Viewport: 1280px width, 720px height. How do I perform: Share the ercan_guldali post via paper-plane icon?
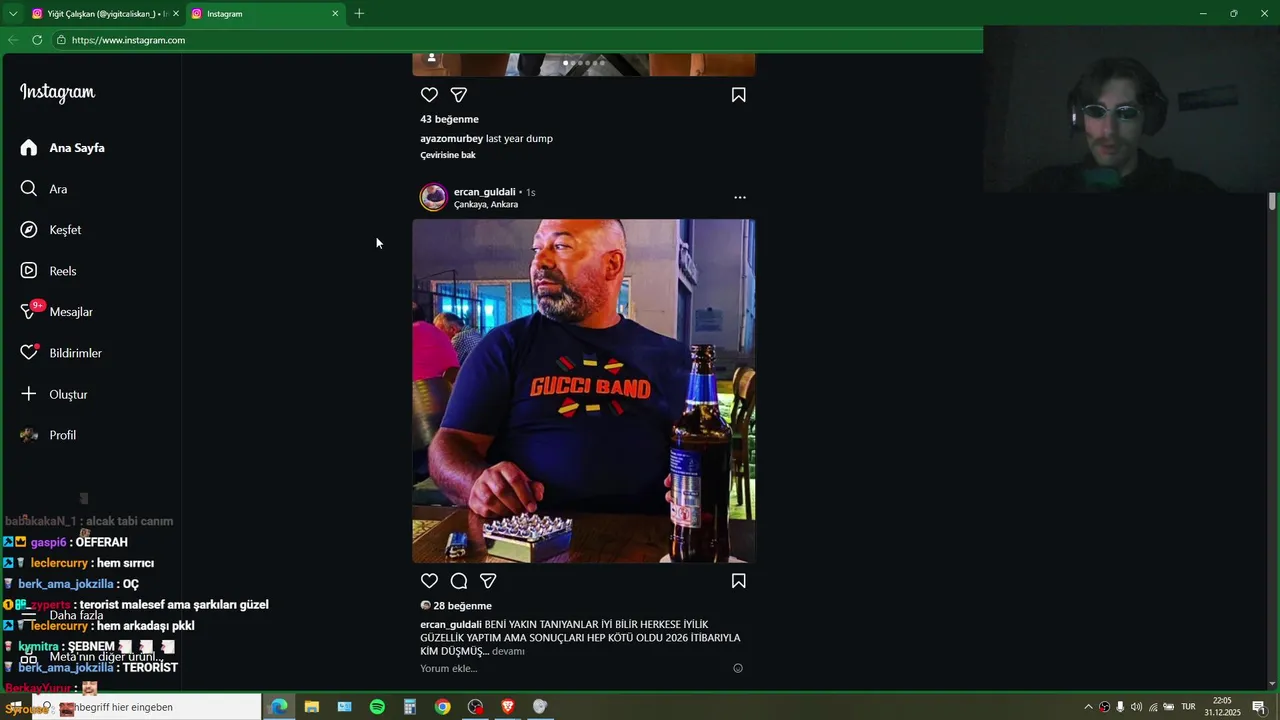[488, 581]
